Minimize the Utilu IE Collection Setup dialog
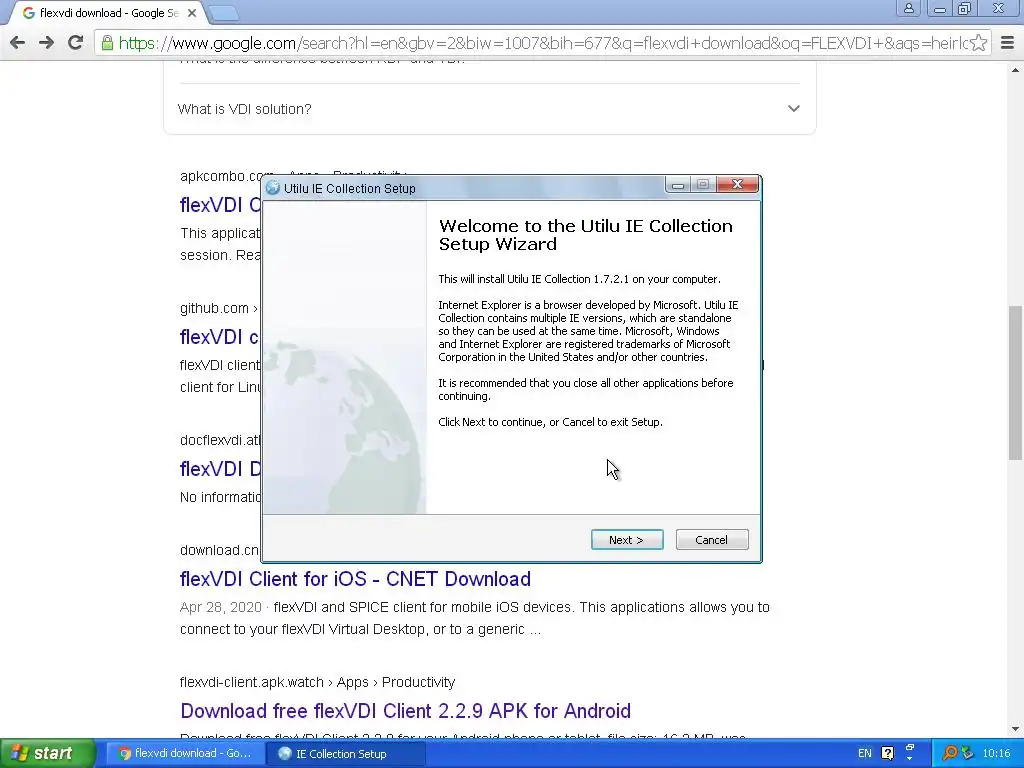The height and width of the screenshot is (768, 1024). (x=678, y=185)
